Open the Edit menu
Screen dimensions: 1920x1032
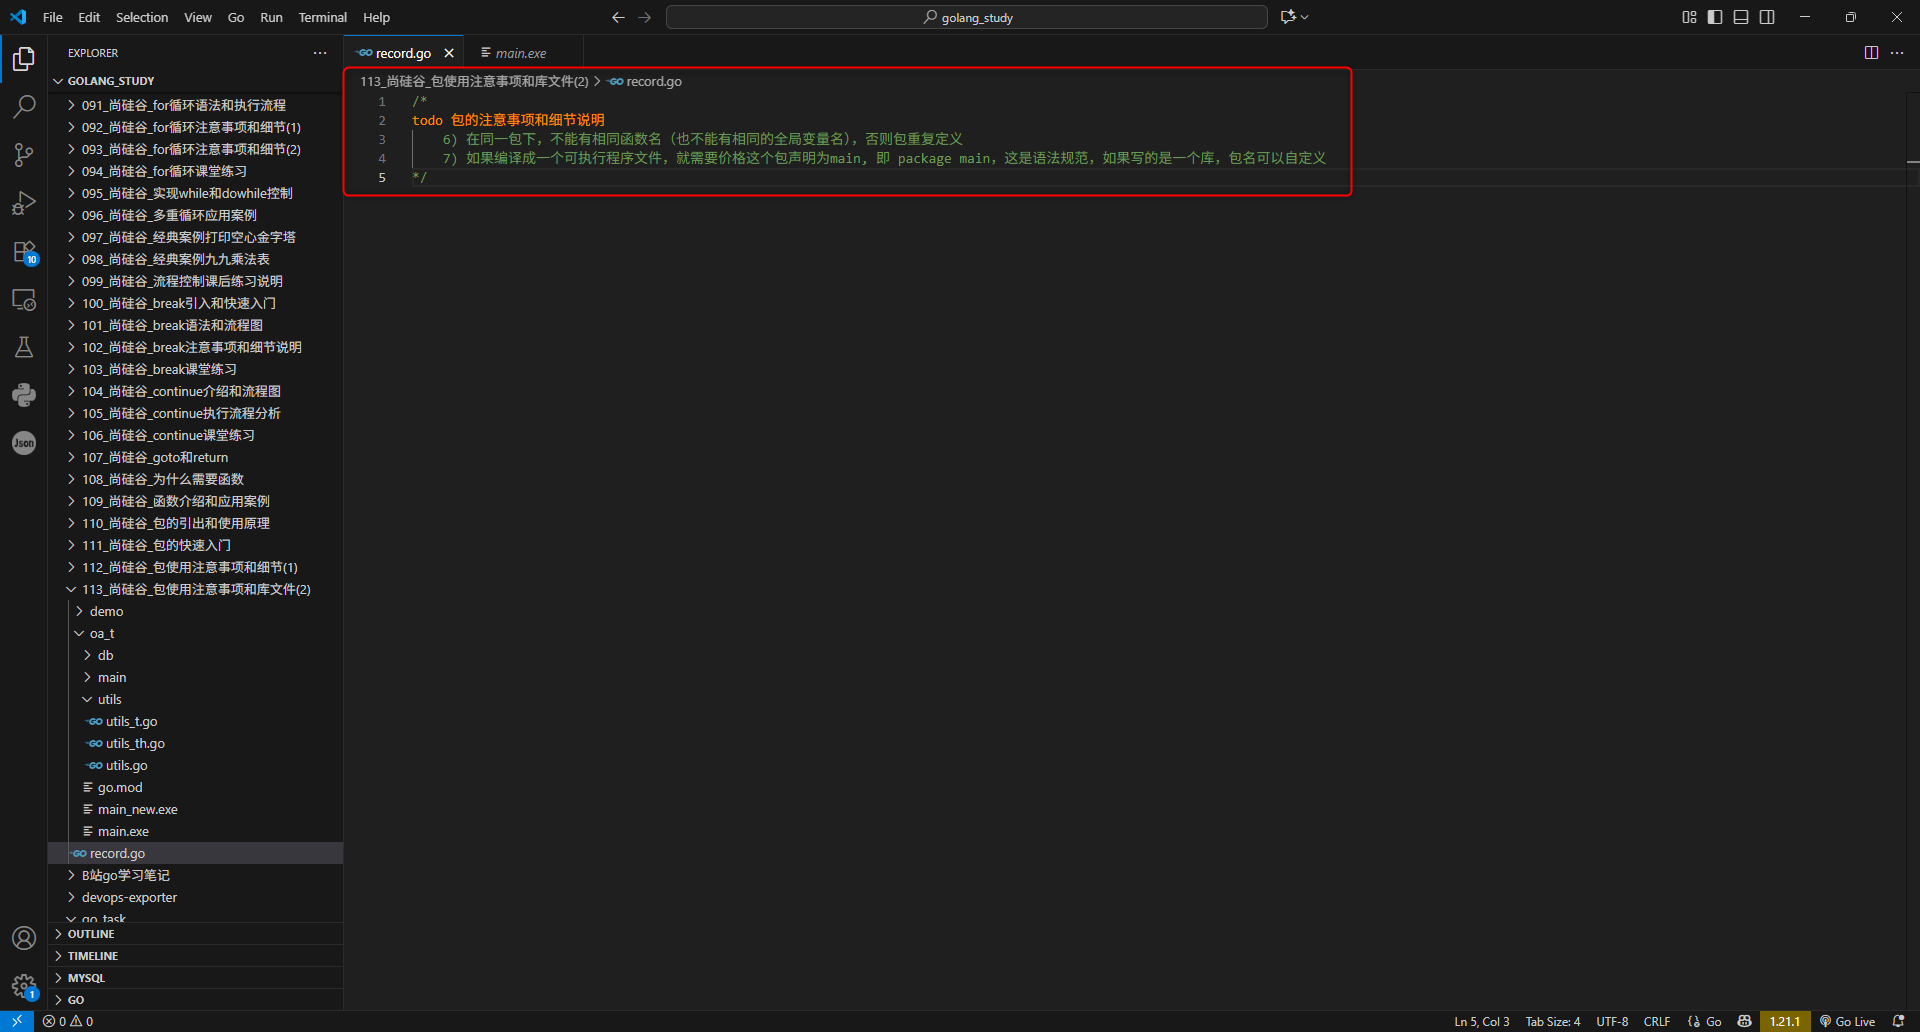pyautogui.click(x=89, y=17)
